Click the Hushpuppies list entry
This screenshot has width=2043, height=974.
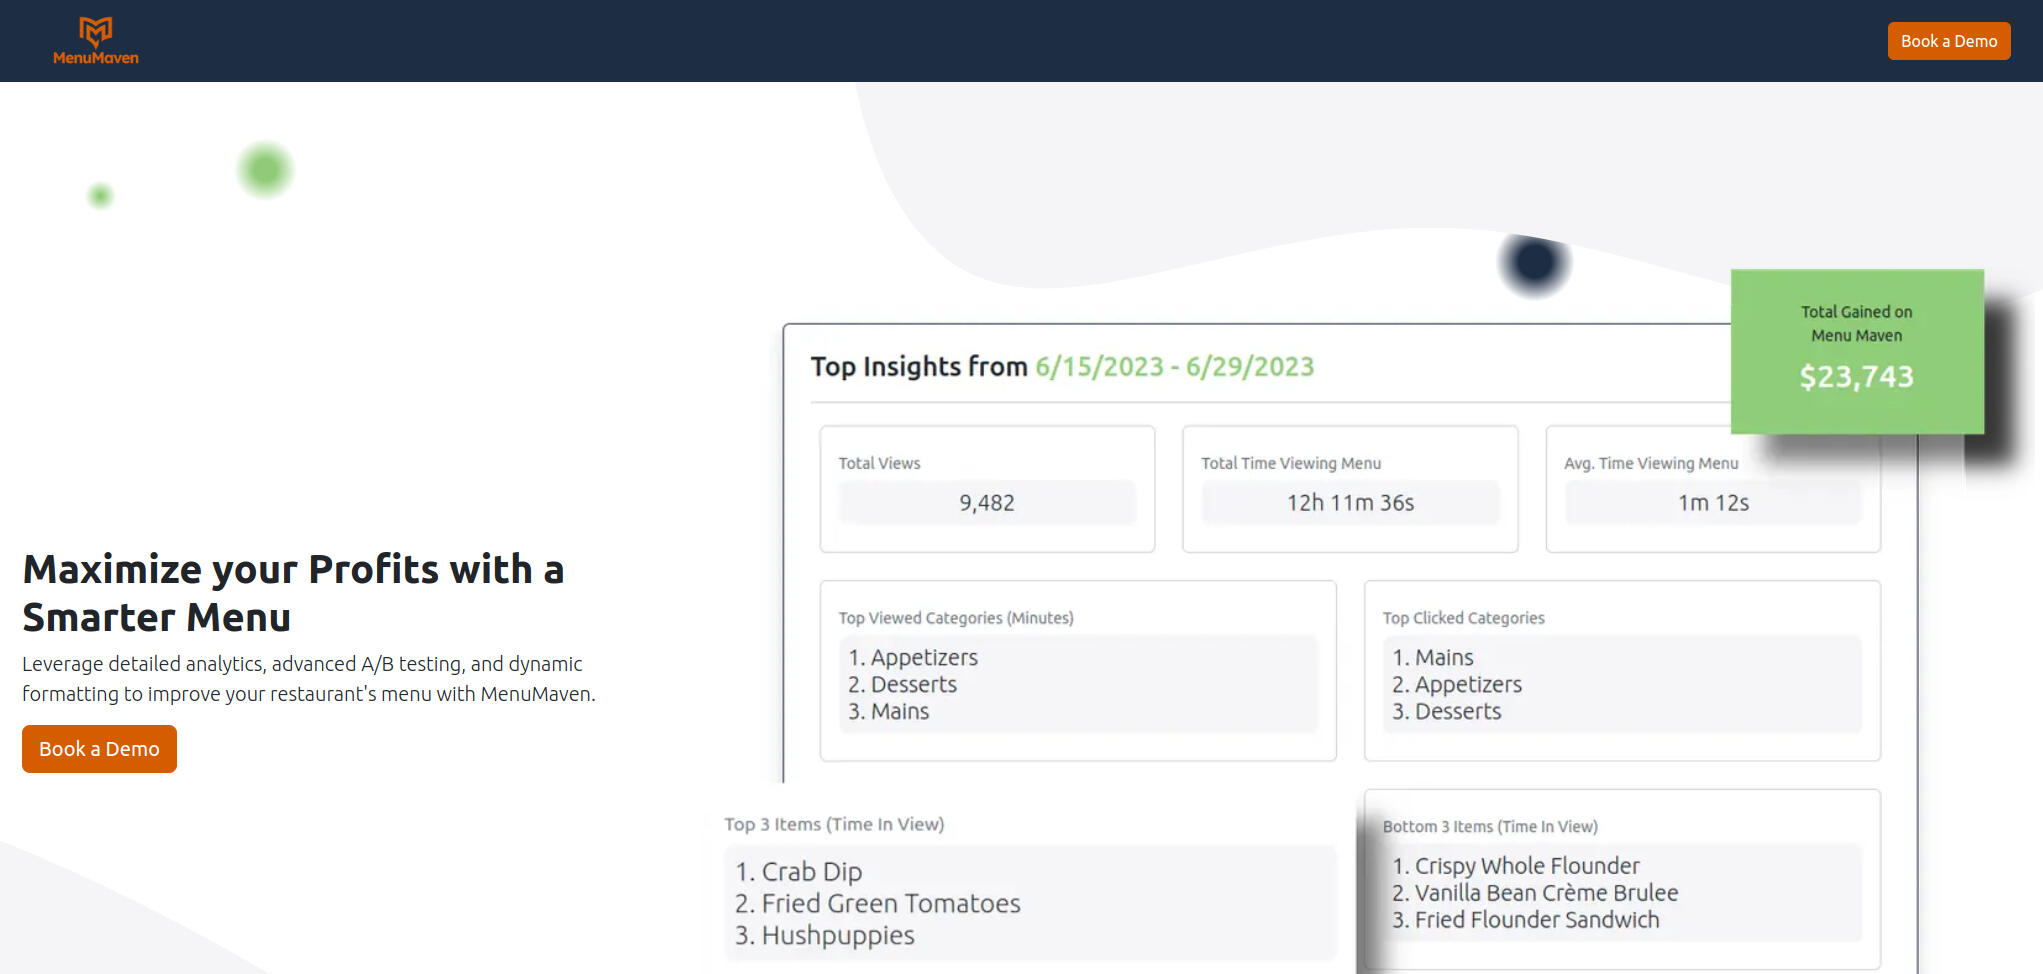pos(837,936)
